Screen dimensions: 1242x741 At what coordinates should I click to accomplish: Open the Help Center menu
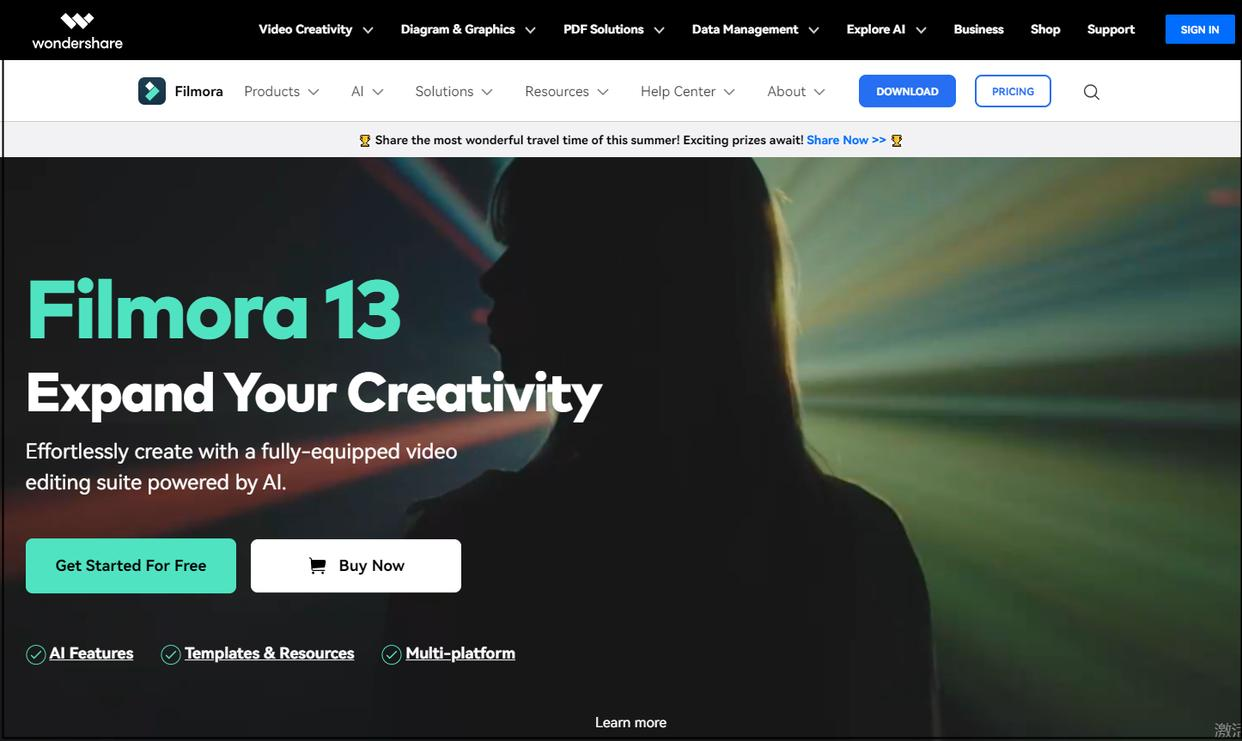[688, 91]
